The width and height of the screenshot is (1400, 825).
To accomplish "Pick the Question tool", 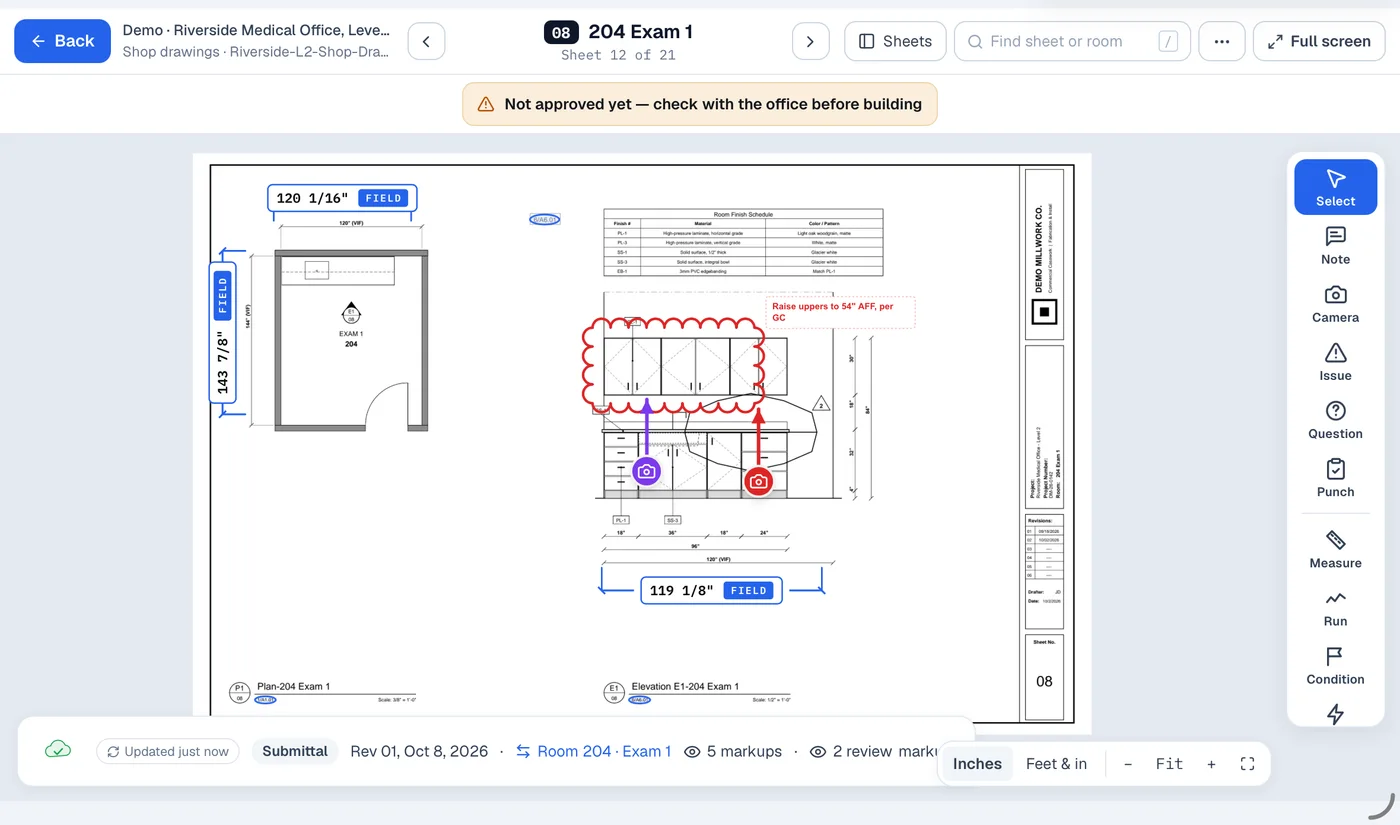I will pyautogui.click(x=1335, y=420).
